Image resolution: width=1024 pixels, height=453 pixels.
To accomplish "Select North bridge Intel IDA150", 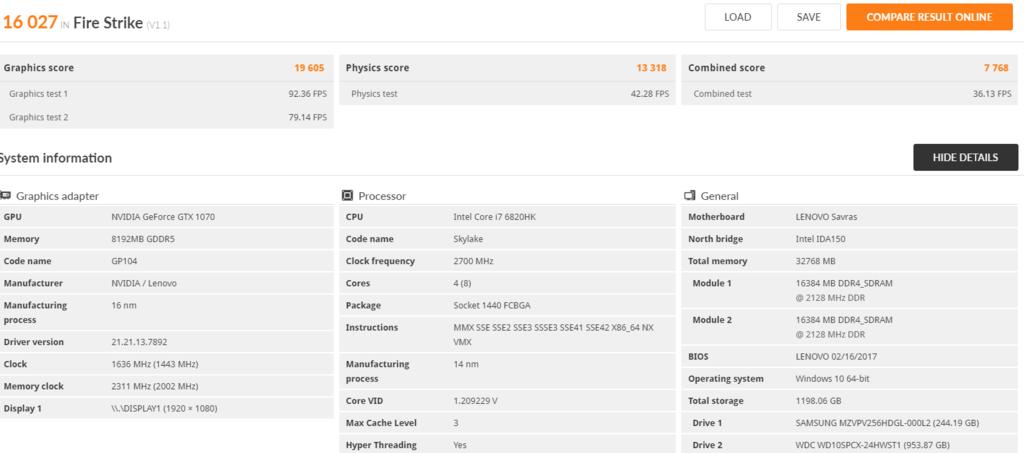I will [821, 239].
